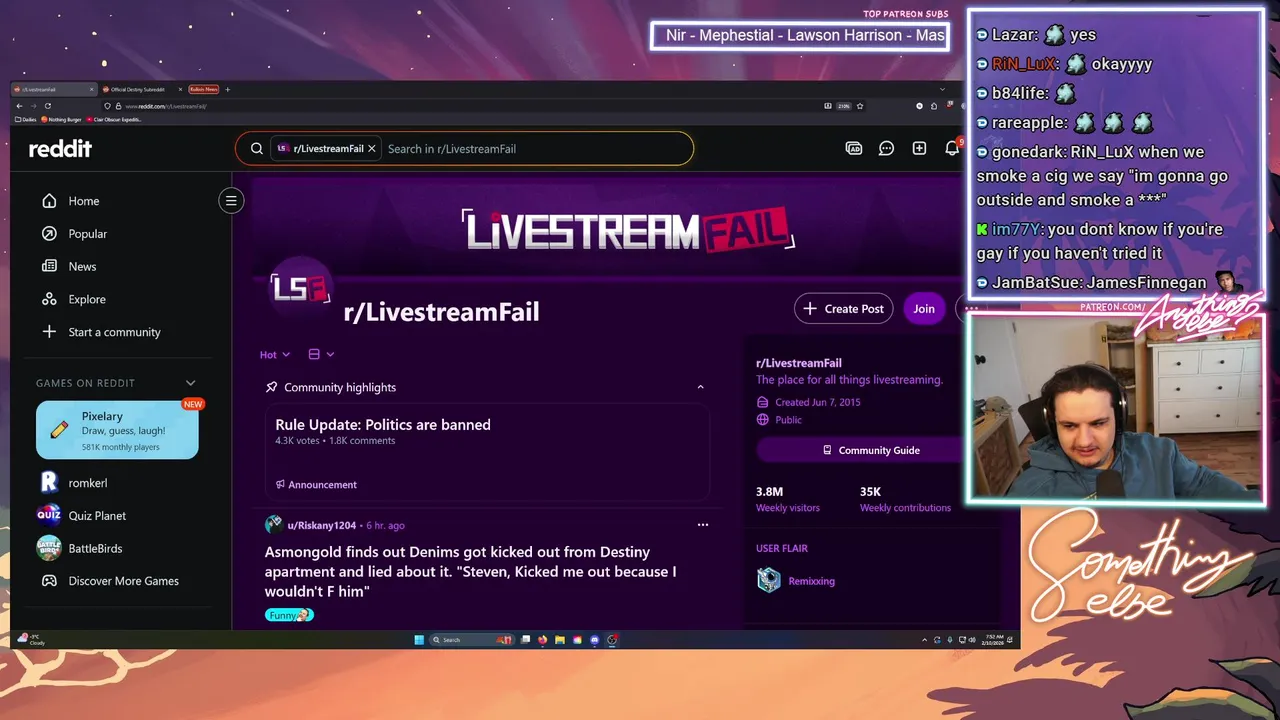Open Popular in sidebar
The height and width of the screenshot is (720, 1280).
(88, 234)
